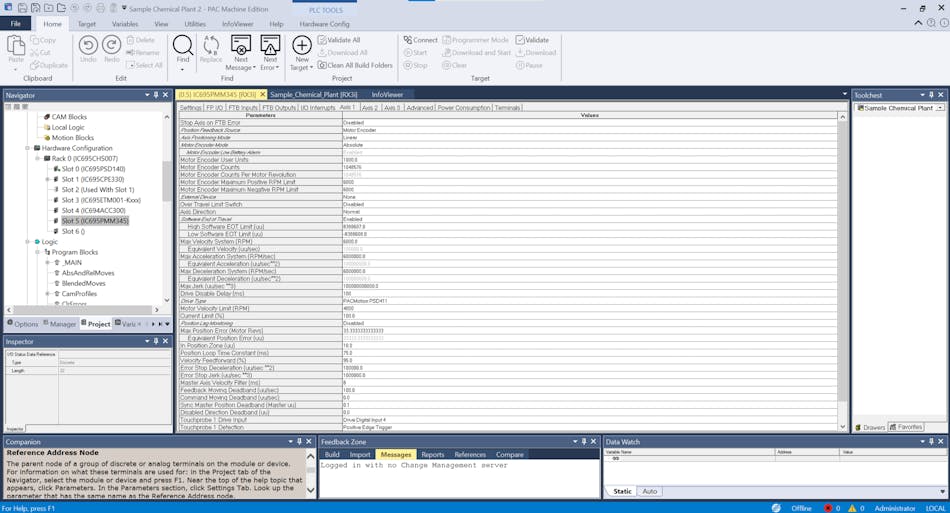The image size is (950, 513).
Task: Open the Hardware Config ribbon tab
Action: [324, 23]
